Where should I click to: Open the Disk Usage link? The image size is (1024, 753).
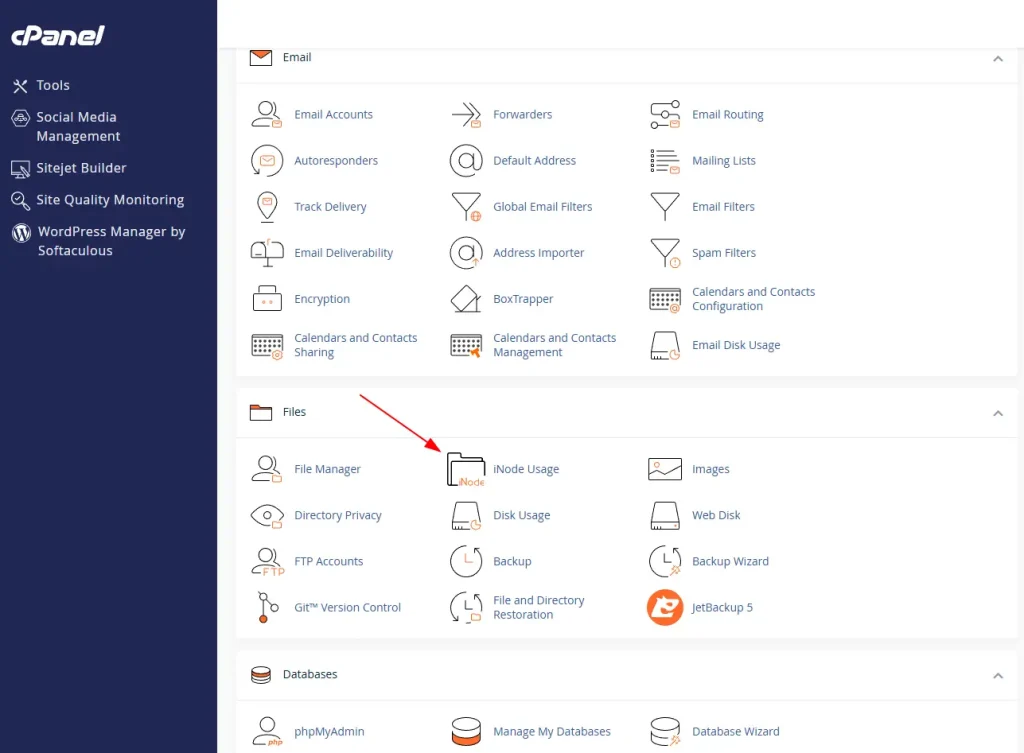point(521,515)
